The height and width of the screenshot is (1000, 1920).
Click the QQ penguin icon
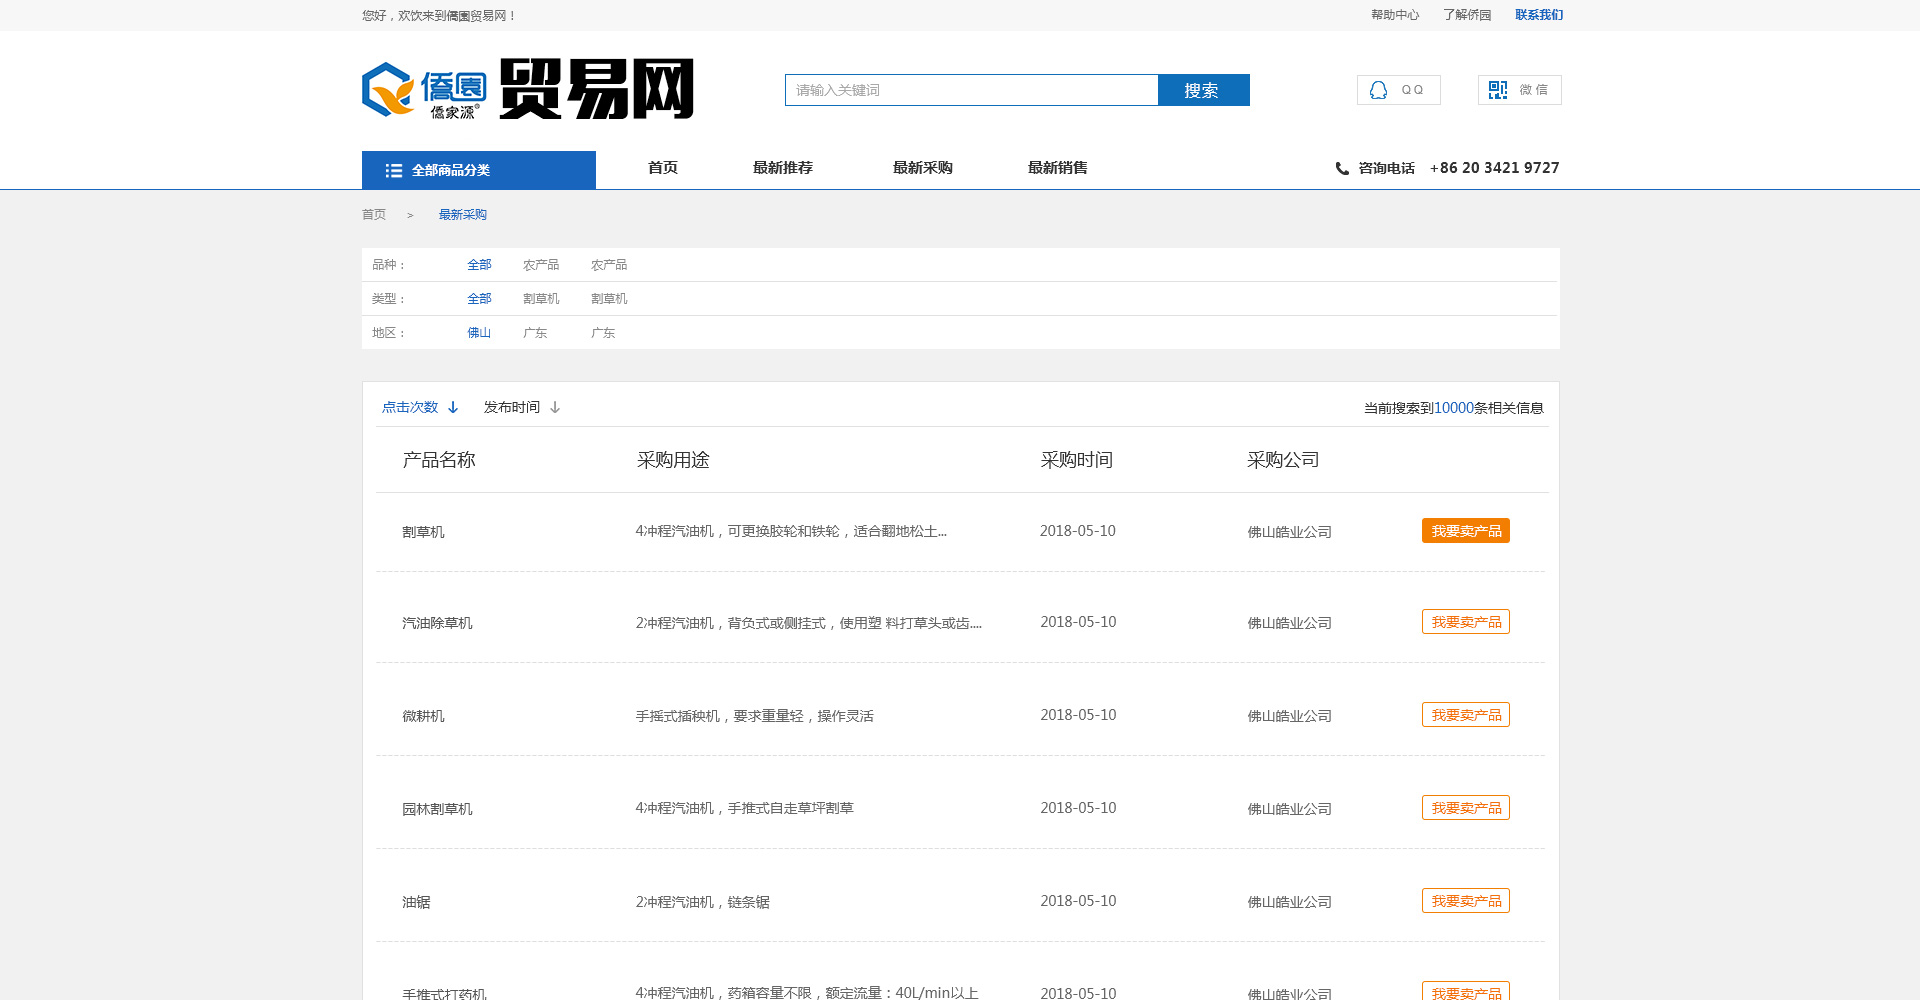coord(1378,90)
